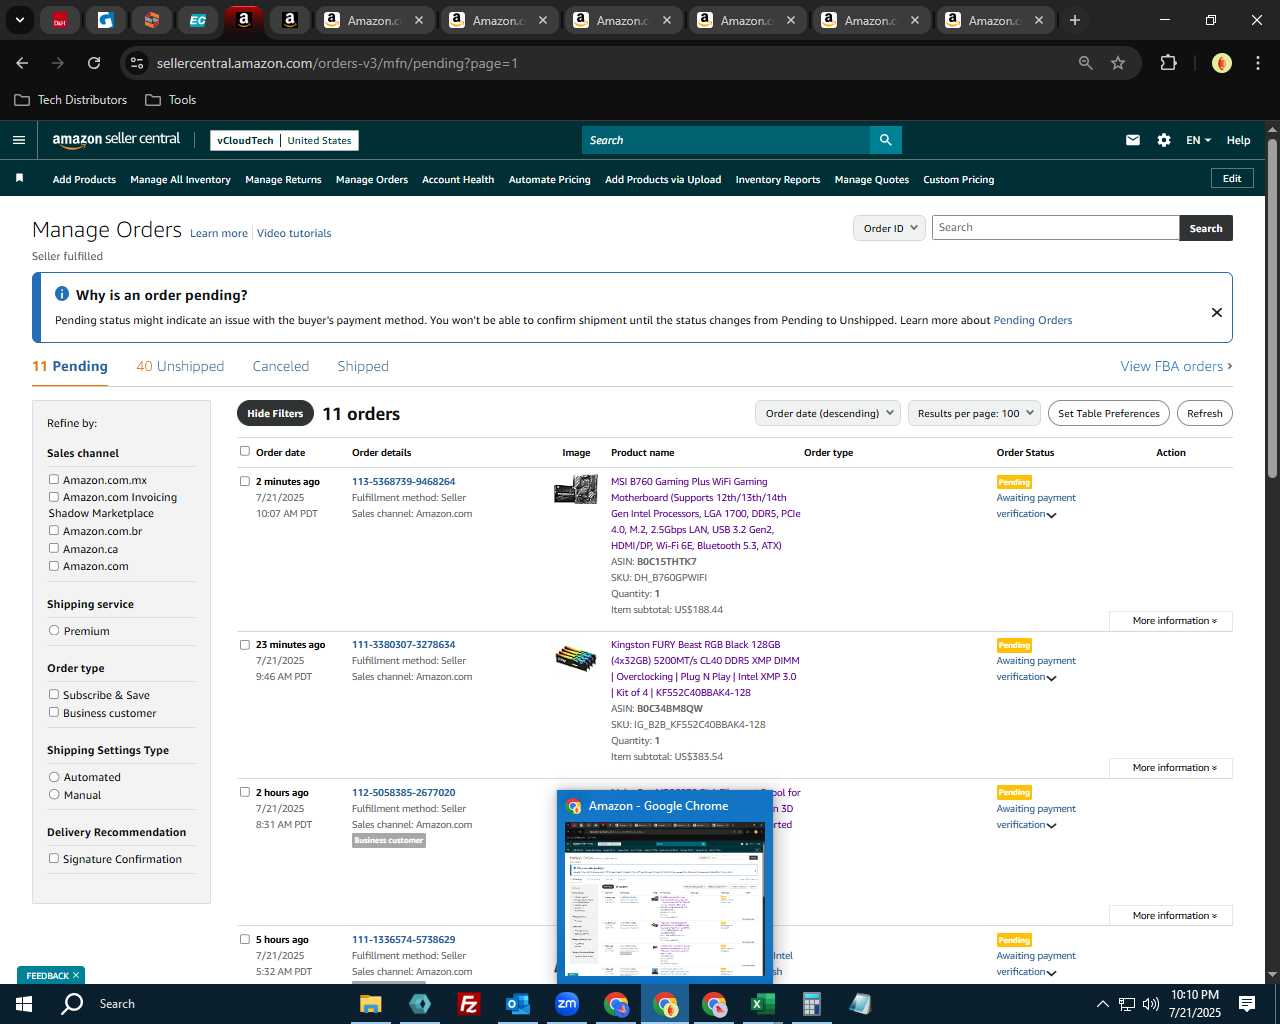Open the Chrome extensions puzzle icon
Viewport: 1280px width, 1024px height.
point(1168,63)
